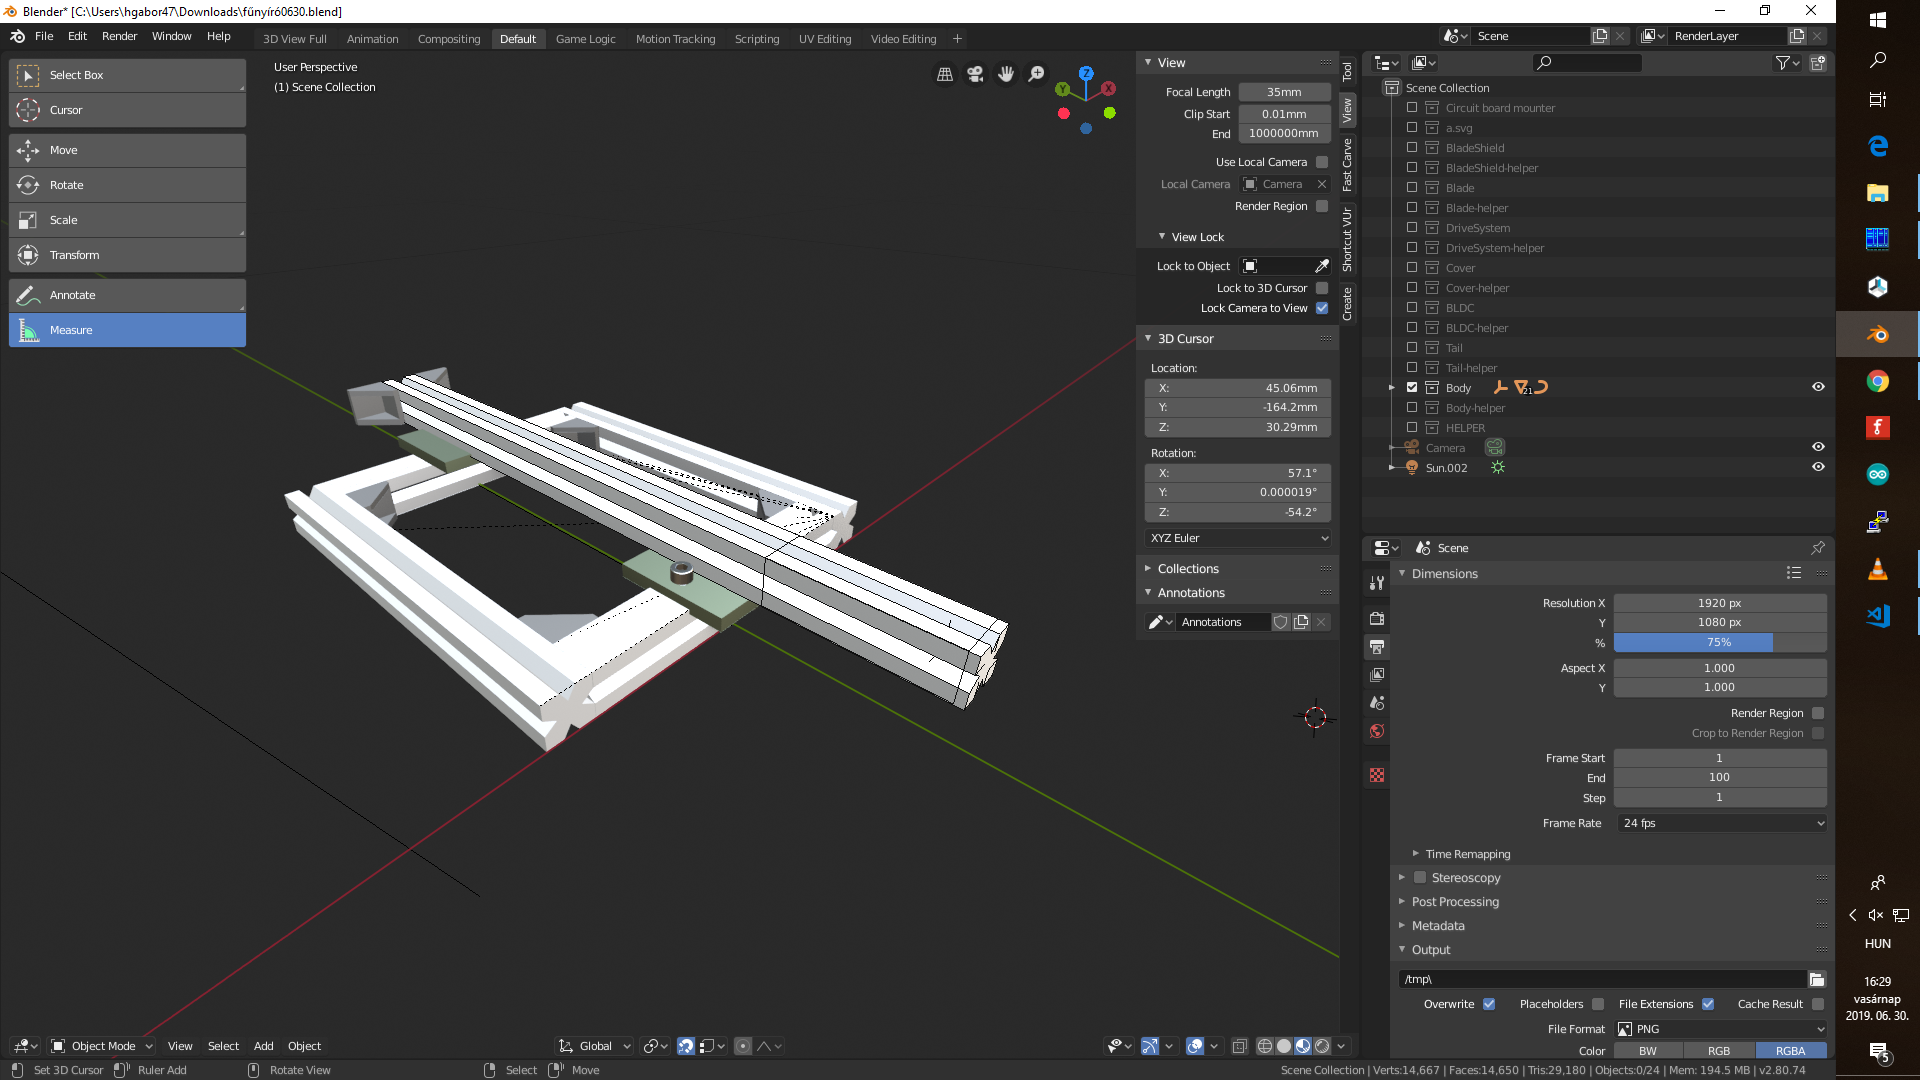Switch to solid shading mode

click(1284, 1046)
